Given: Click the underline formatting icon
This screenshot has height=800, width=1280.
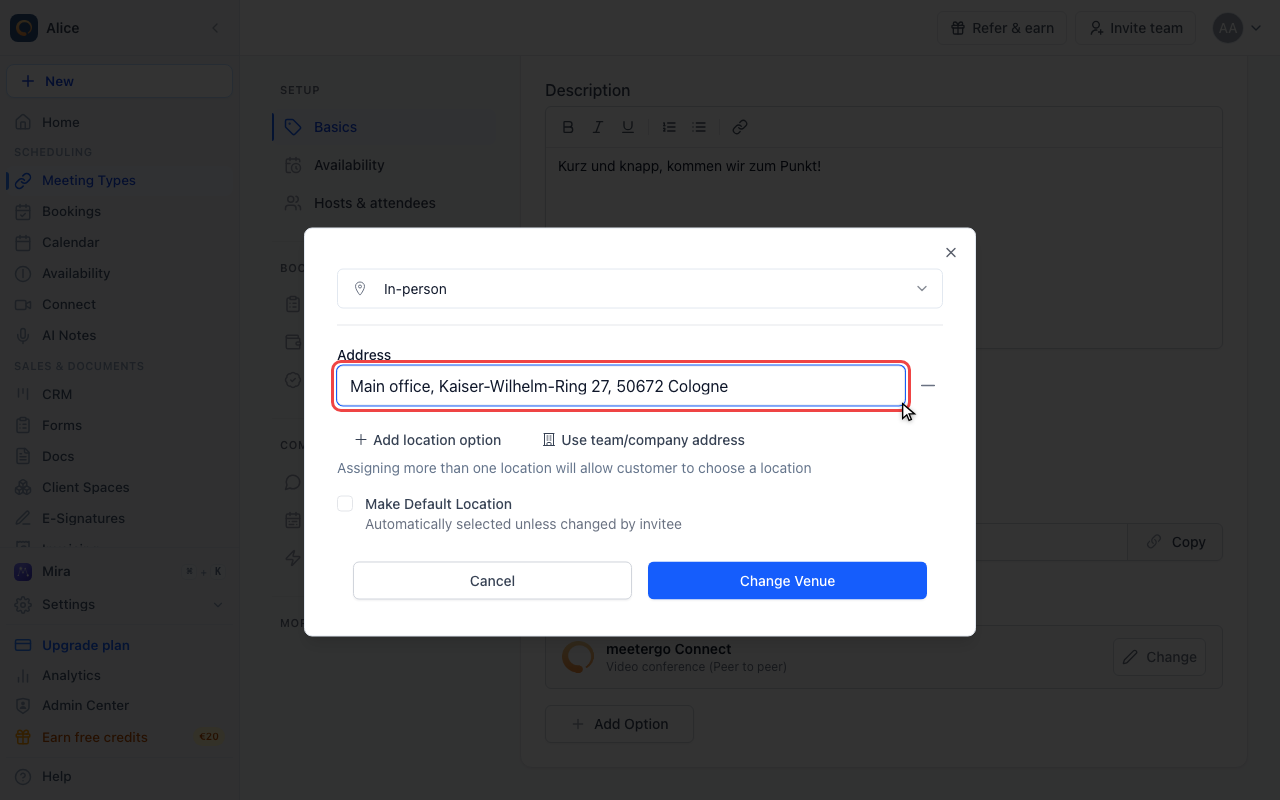Looking at the screenshot, I should click(x=628, y=127).
